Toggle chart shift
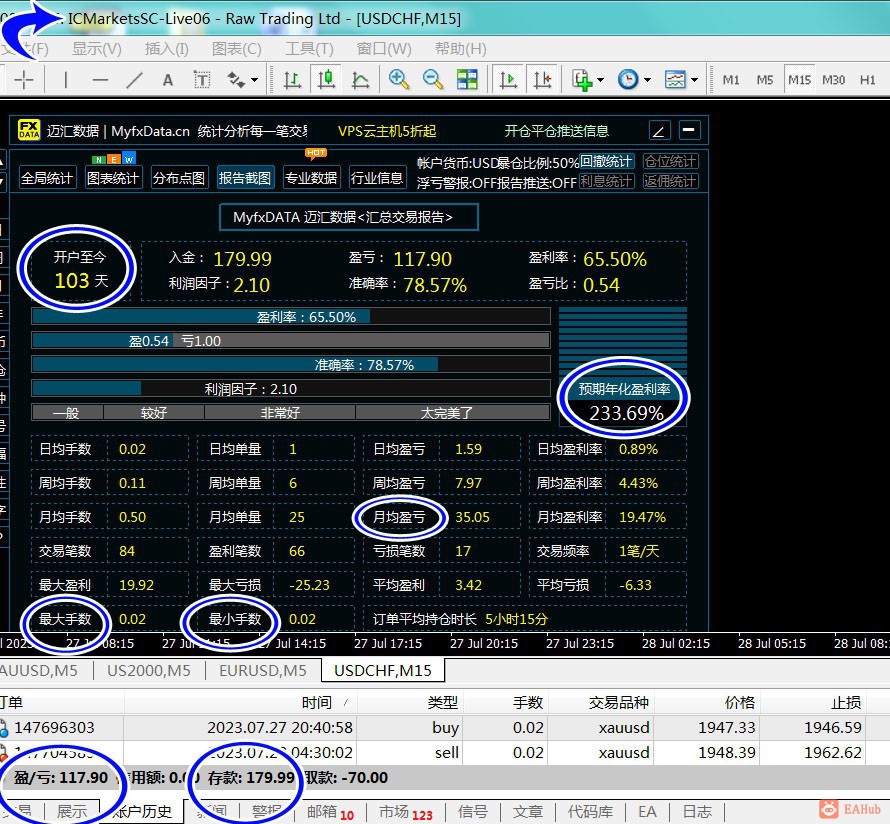Image resolution: width=890 pixels, height=824 pixels. [x=542, y=80]
